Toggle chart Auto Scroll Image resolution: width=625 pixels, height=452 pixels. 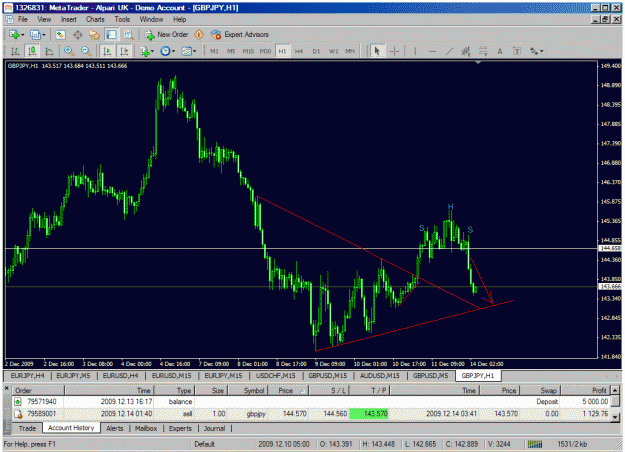click(x=107, y=51)
